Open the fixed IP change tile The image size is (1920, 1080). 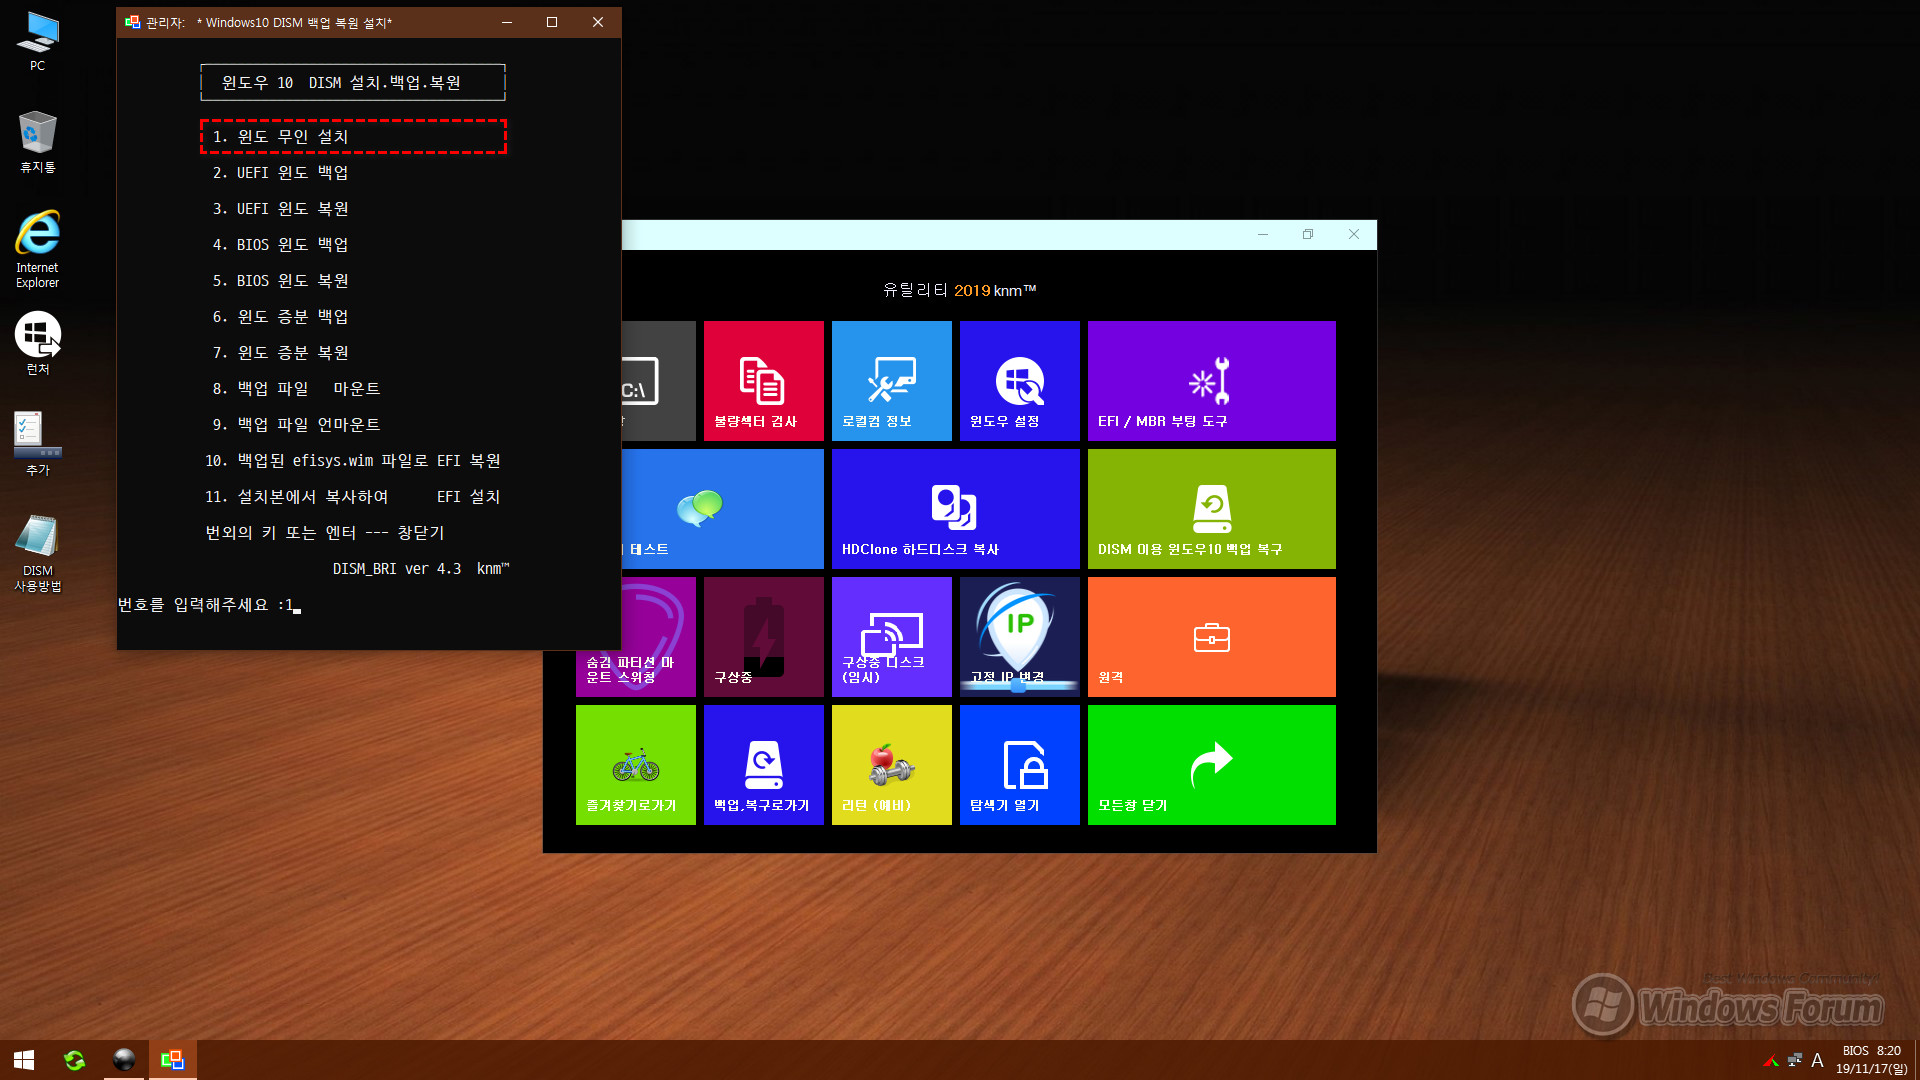[x=1019, y=637]
